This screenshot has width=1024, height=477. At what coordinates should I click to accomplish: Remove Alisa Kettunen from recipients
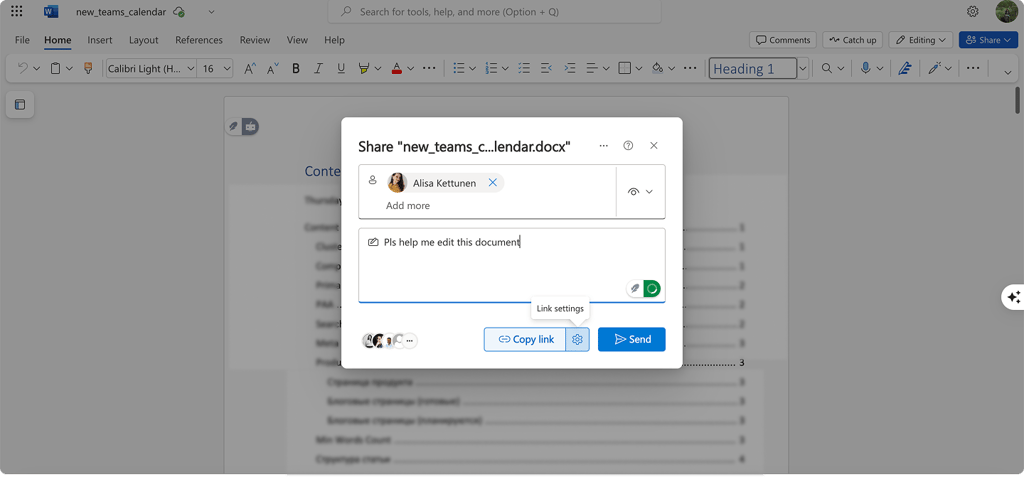[492, 183]
